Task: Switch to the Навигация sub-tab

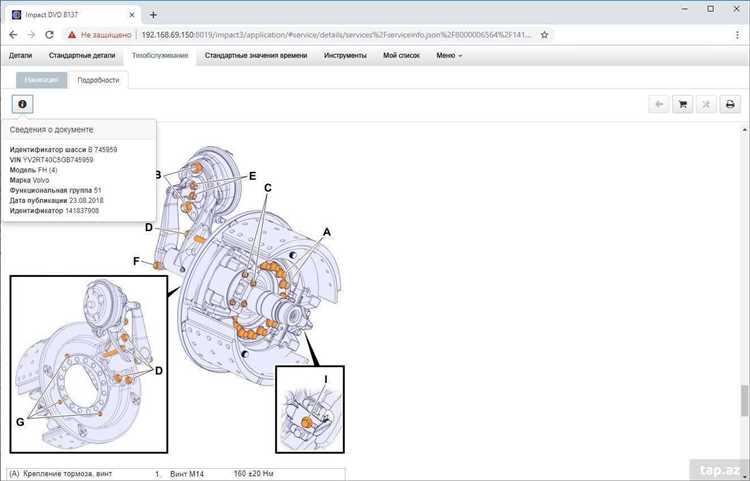Action: 42,80
